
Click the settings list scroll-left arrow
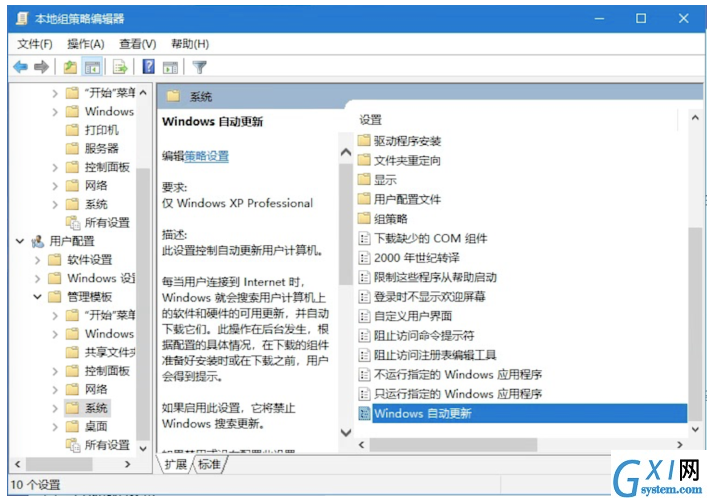click(361, 445)
